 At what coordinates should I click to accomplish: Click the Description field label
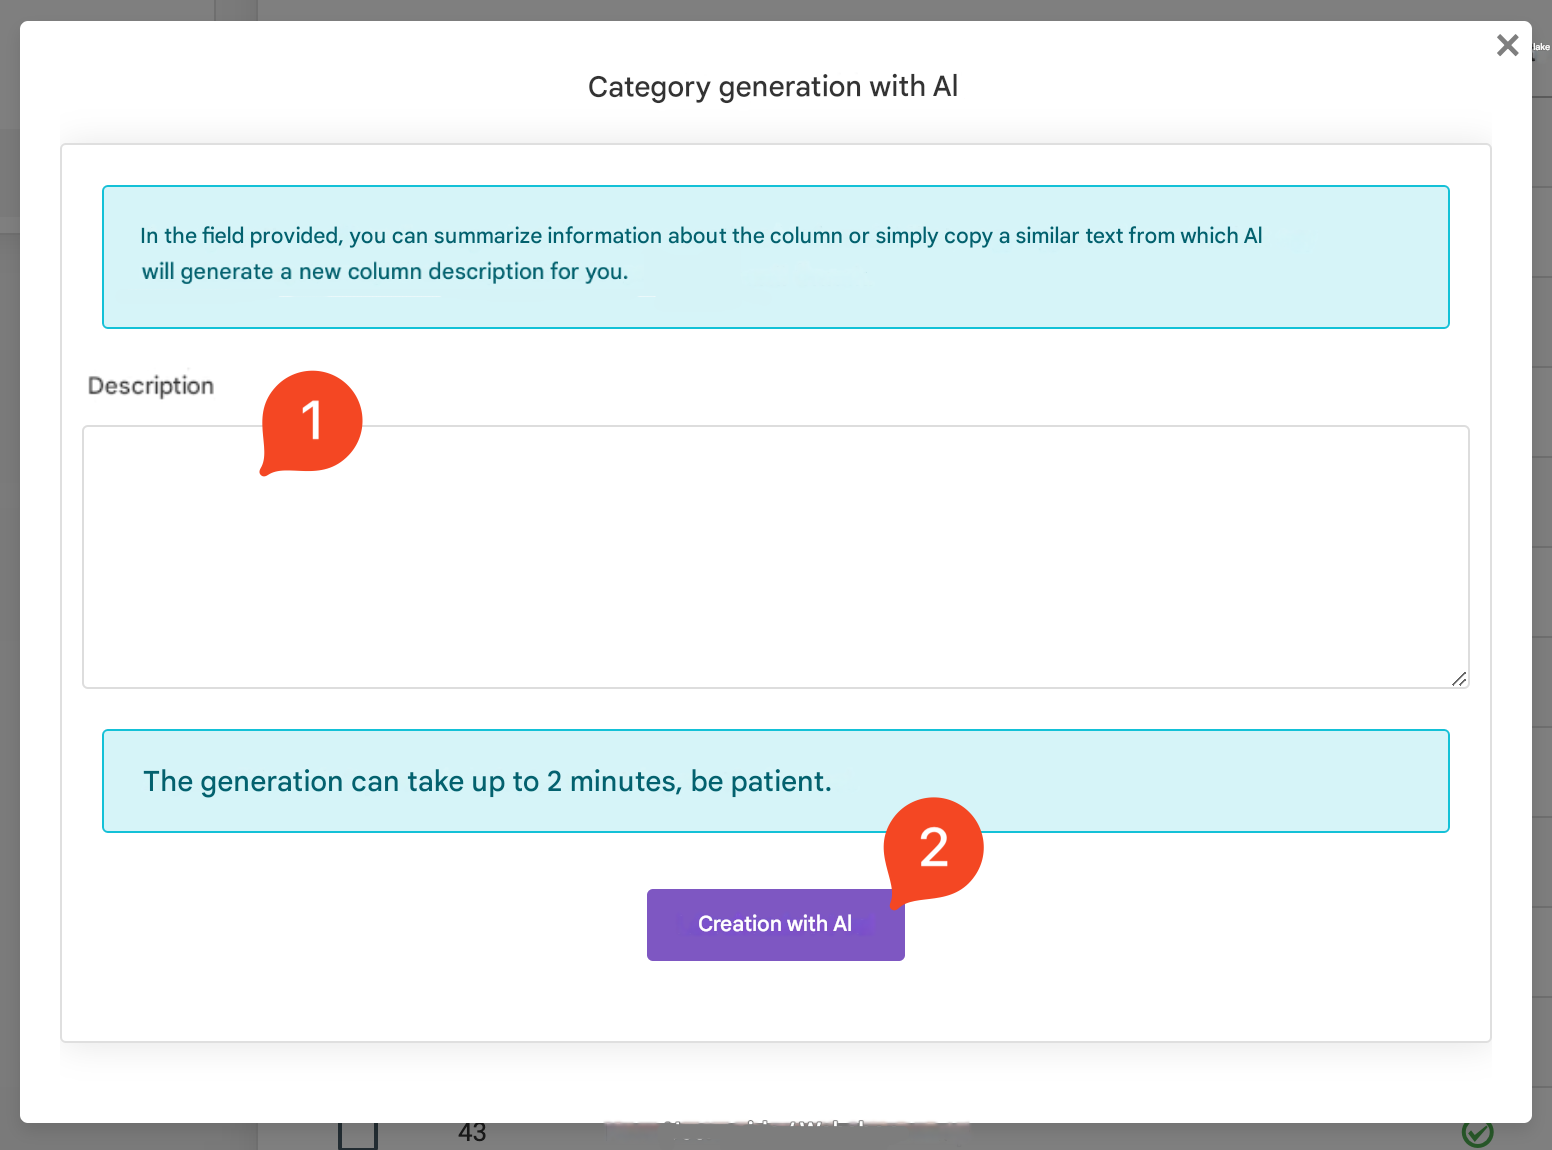[151, 386]
